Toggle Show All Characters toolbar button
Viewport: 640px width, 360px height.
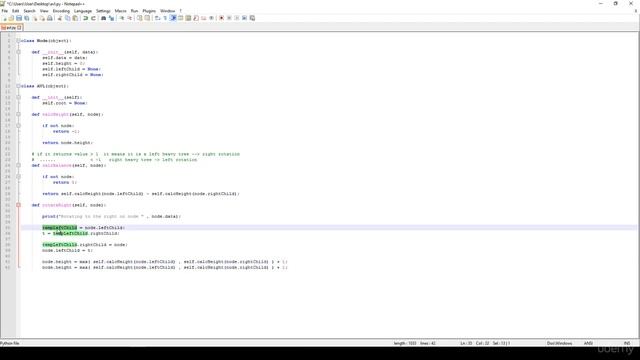click(x=165, y=18)
